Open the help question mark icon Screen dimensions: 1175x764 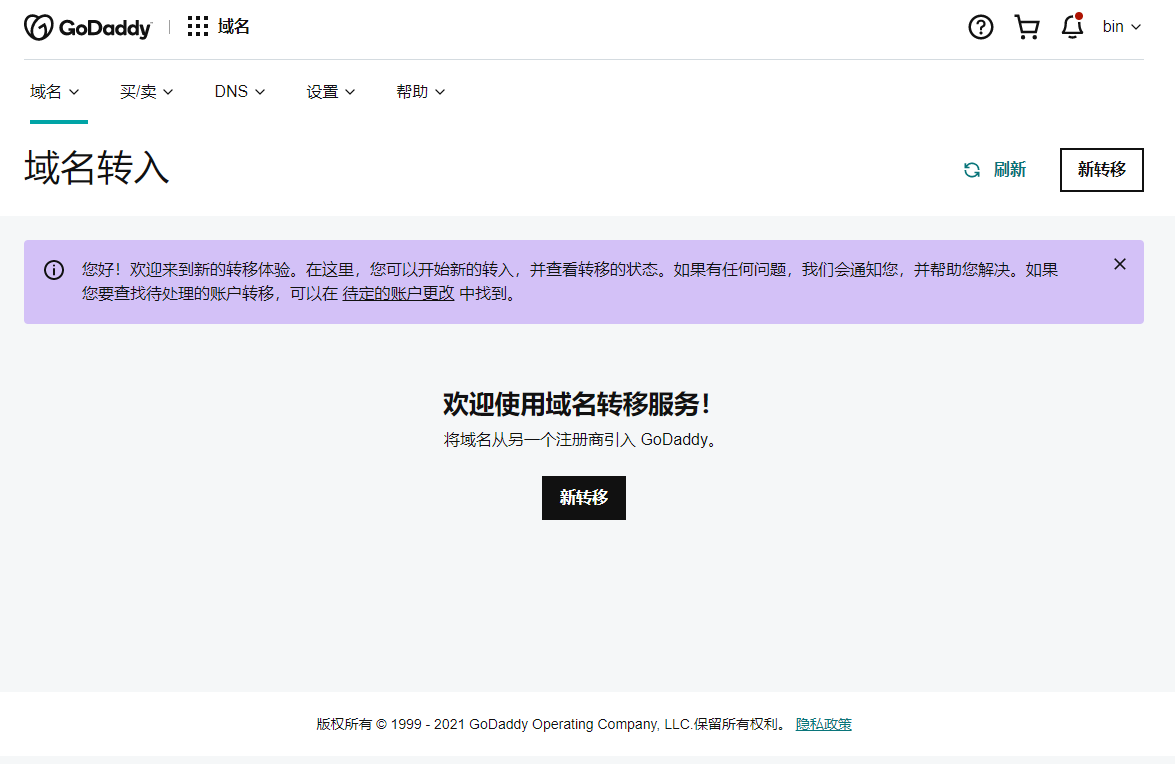(980, 27)
